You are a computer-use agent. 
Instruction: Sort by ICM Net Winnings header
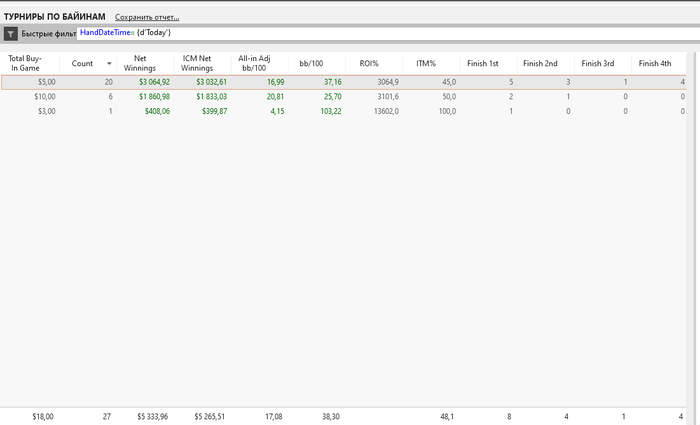point(197,63)
